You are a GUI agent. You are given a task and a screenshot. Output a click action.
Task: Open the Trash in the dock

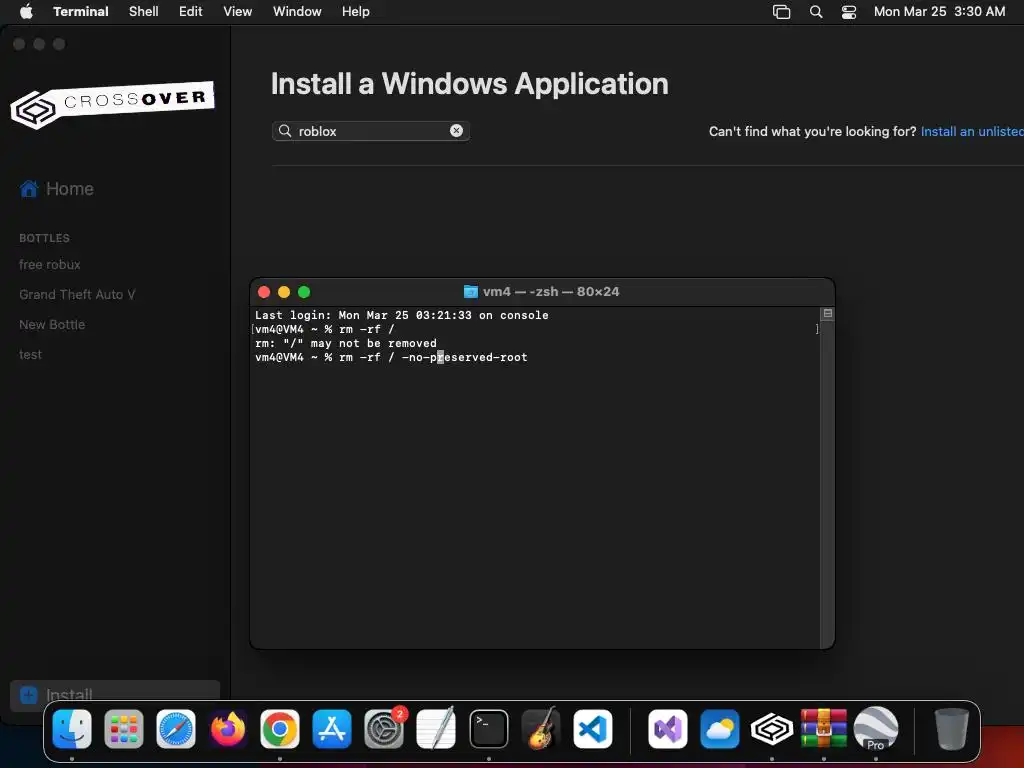tap(952, 729)
